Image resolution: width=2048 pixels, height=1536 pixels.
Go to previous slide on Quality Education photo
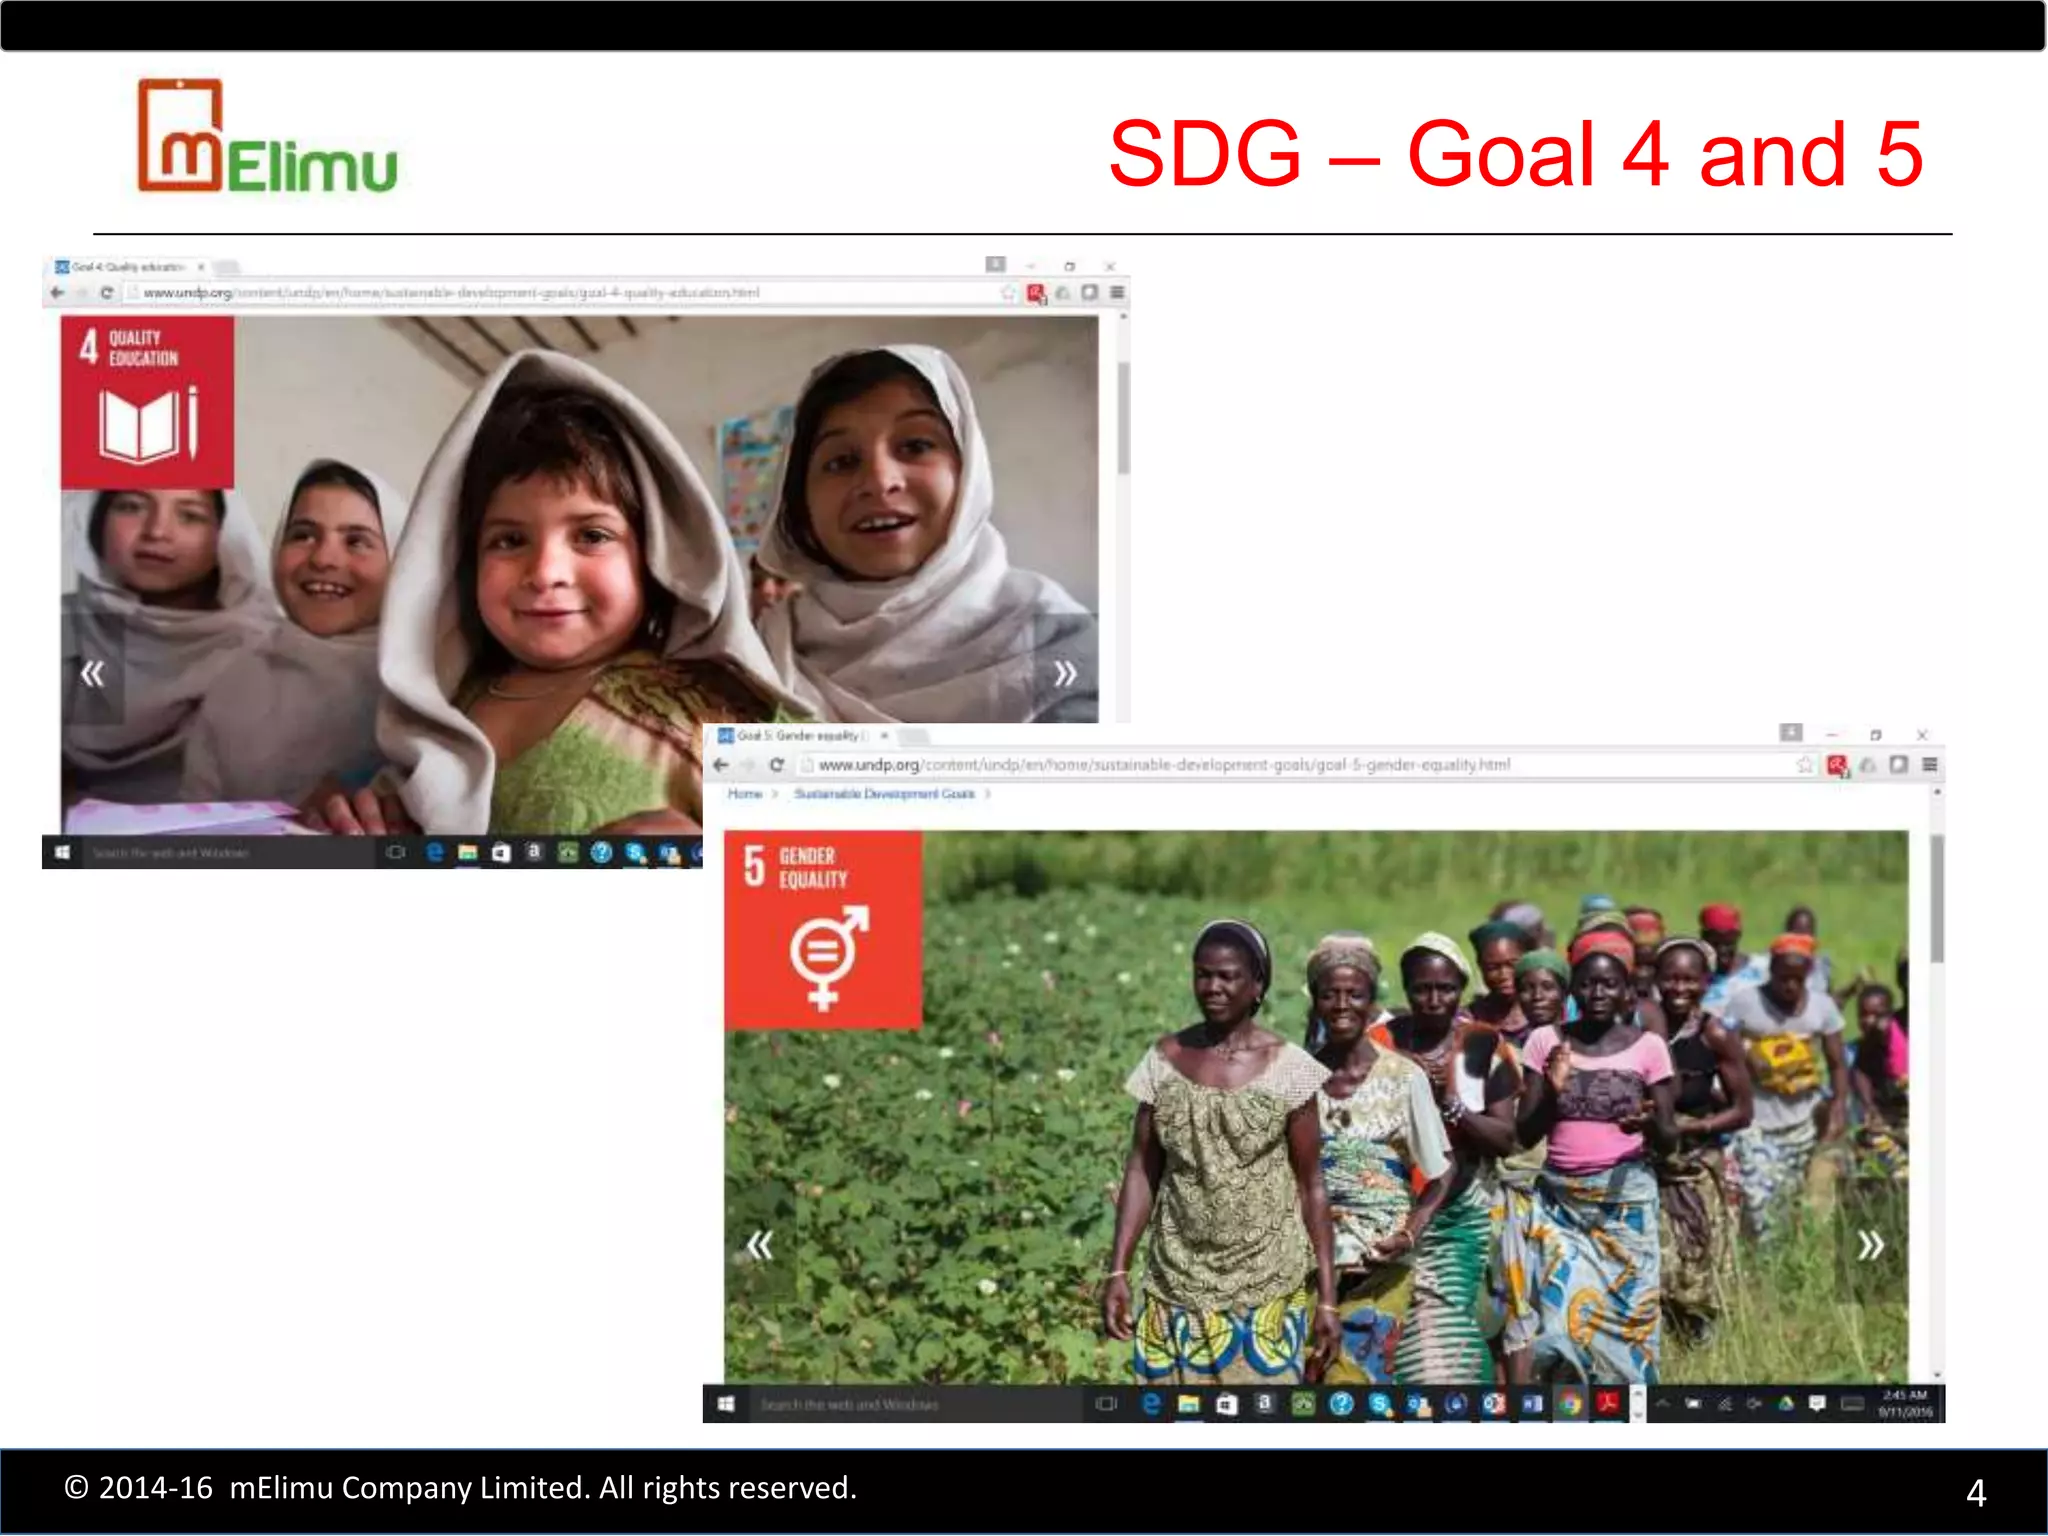[92, 673]
